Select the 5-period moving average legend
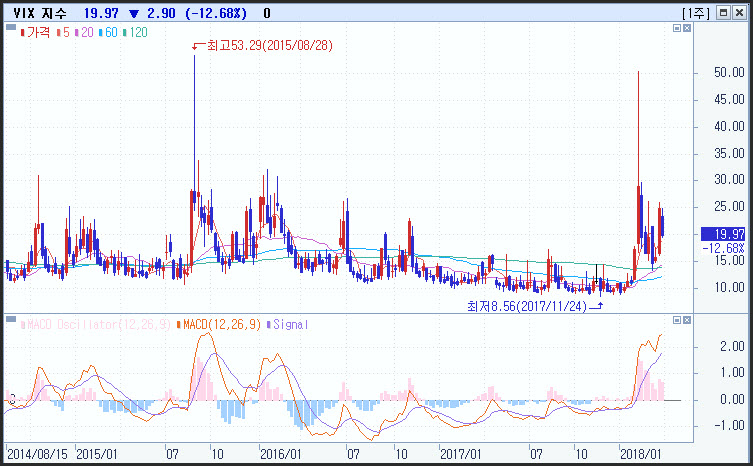The width and height of the screenshot is (753, 466). [x=63, y=32]
